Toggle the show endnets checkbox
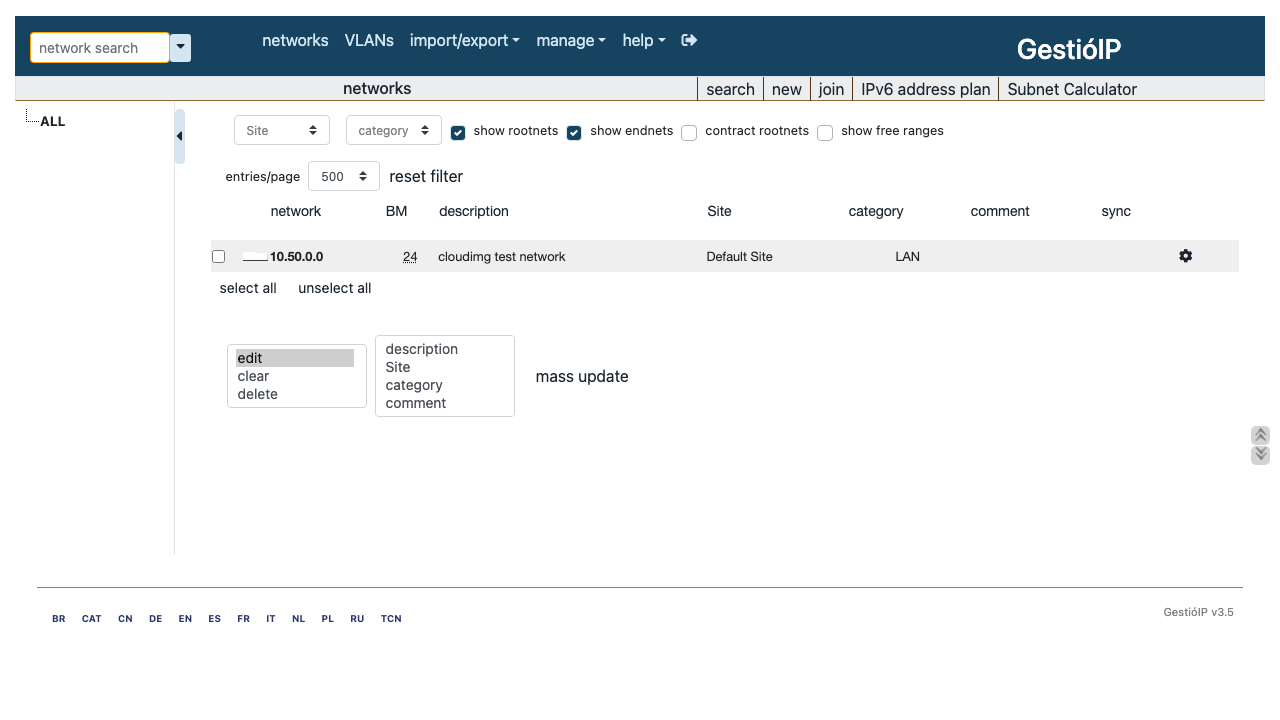 574,133
